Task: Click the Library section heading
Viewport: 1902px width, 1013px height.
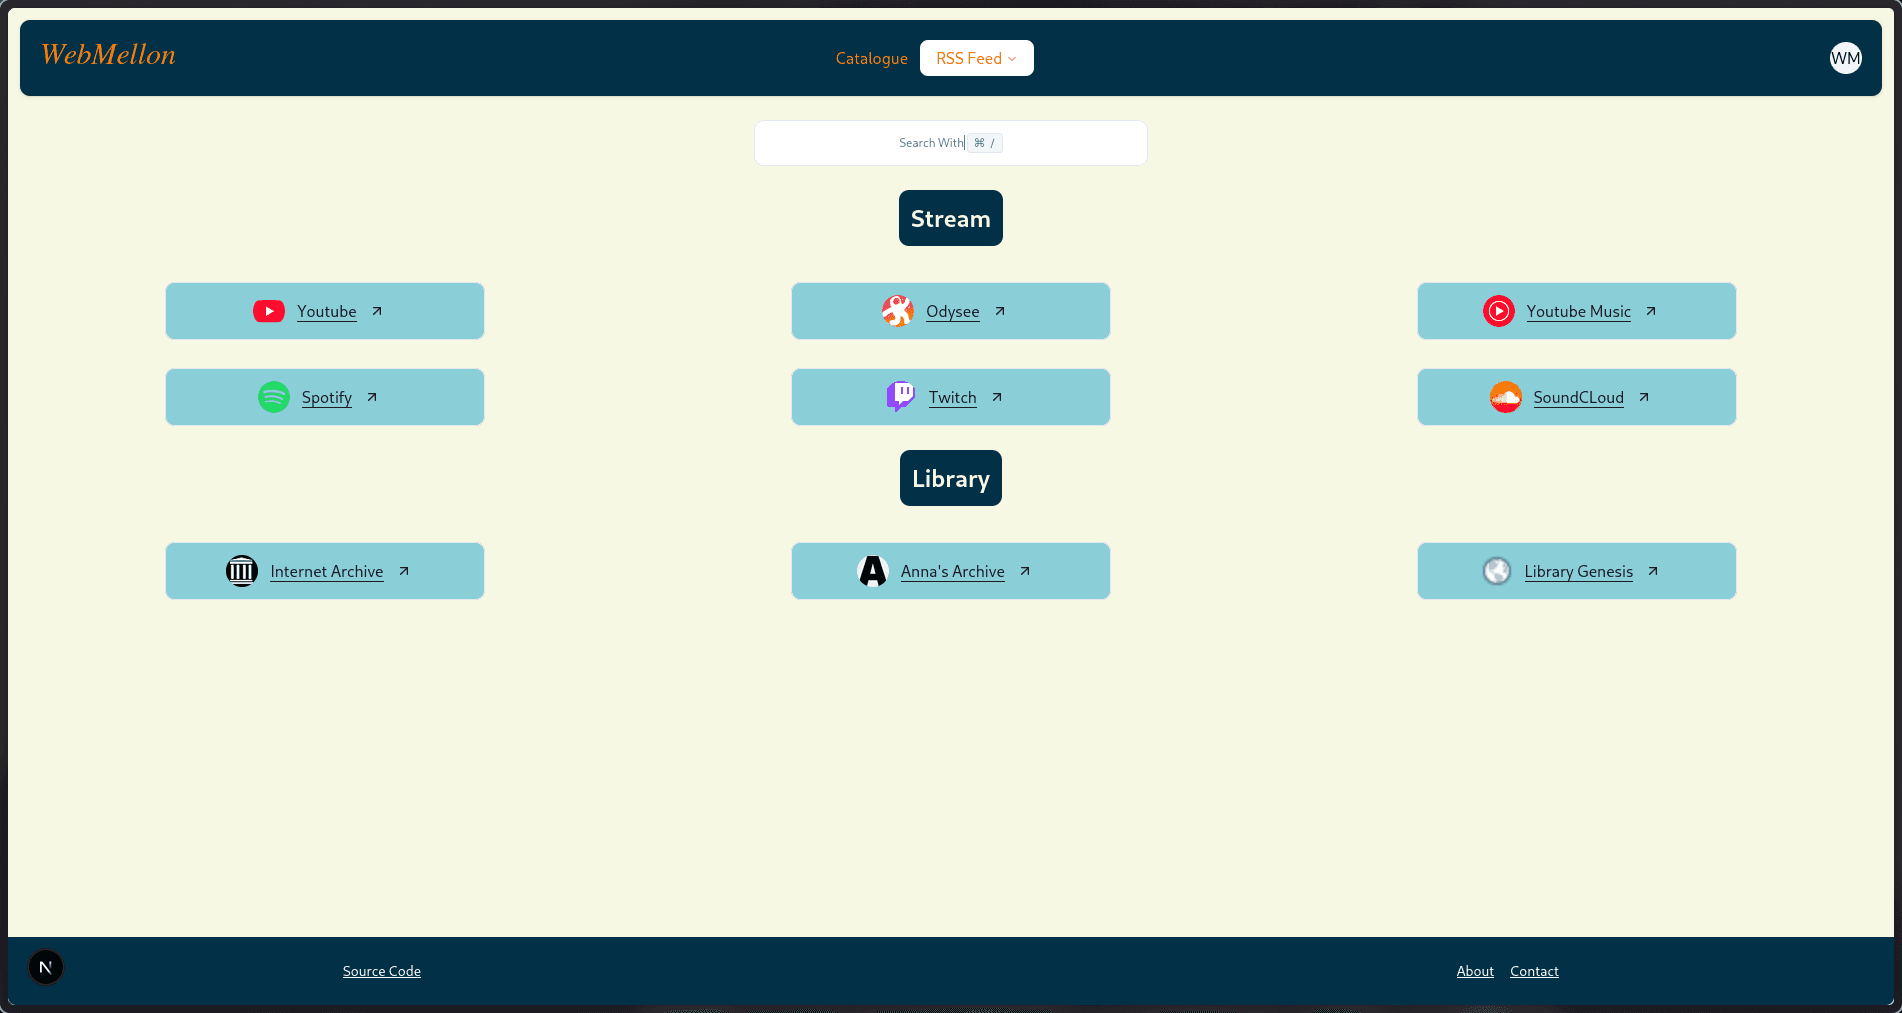Action: (x=951, y=478)
